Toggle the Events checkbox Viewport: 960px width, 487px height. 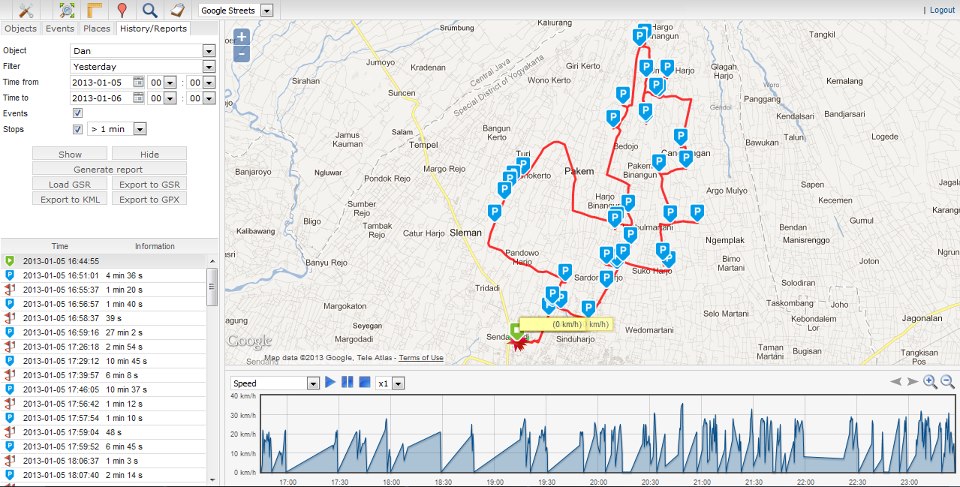[78, 113]
